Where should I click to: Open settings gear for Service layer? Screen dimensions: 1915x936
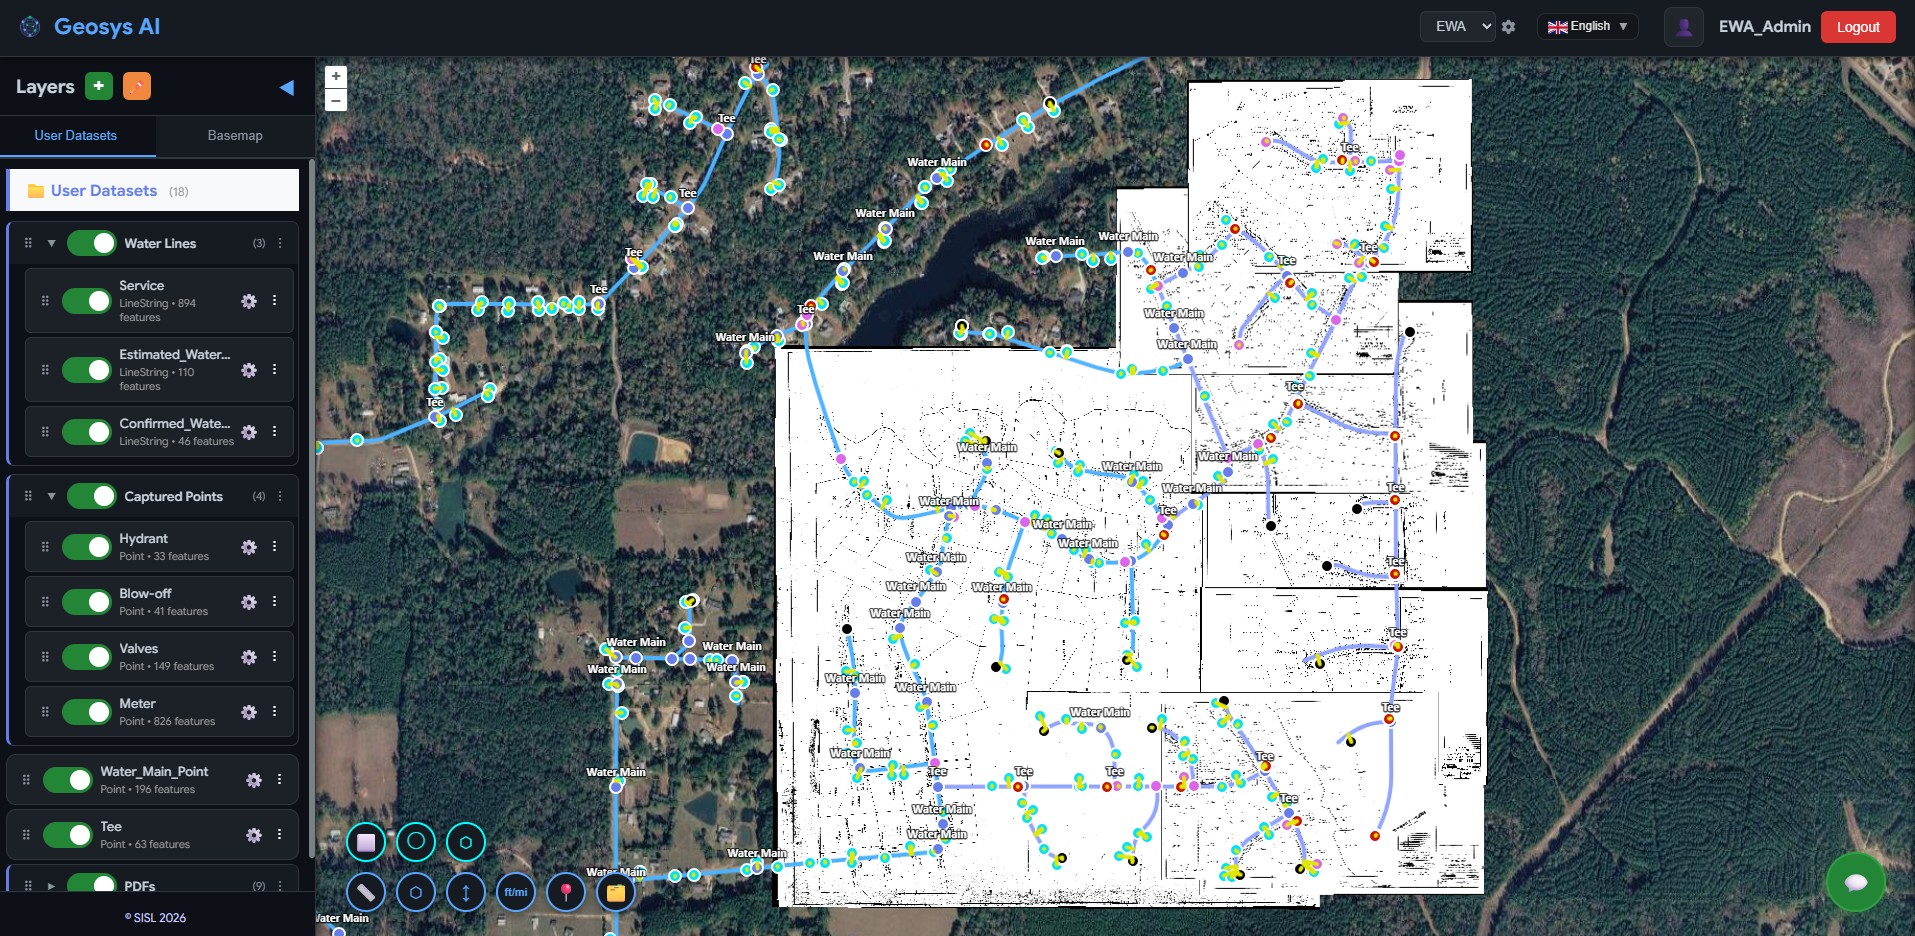[249, 301]
